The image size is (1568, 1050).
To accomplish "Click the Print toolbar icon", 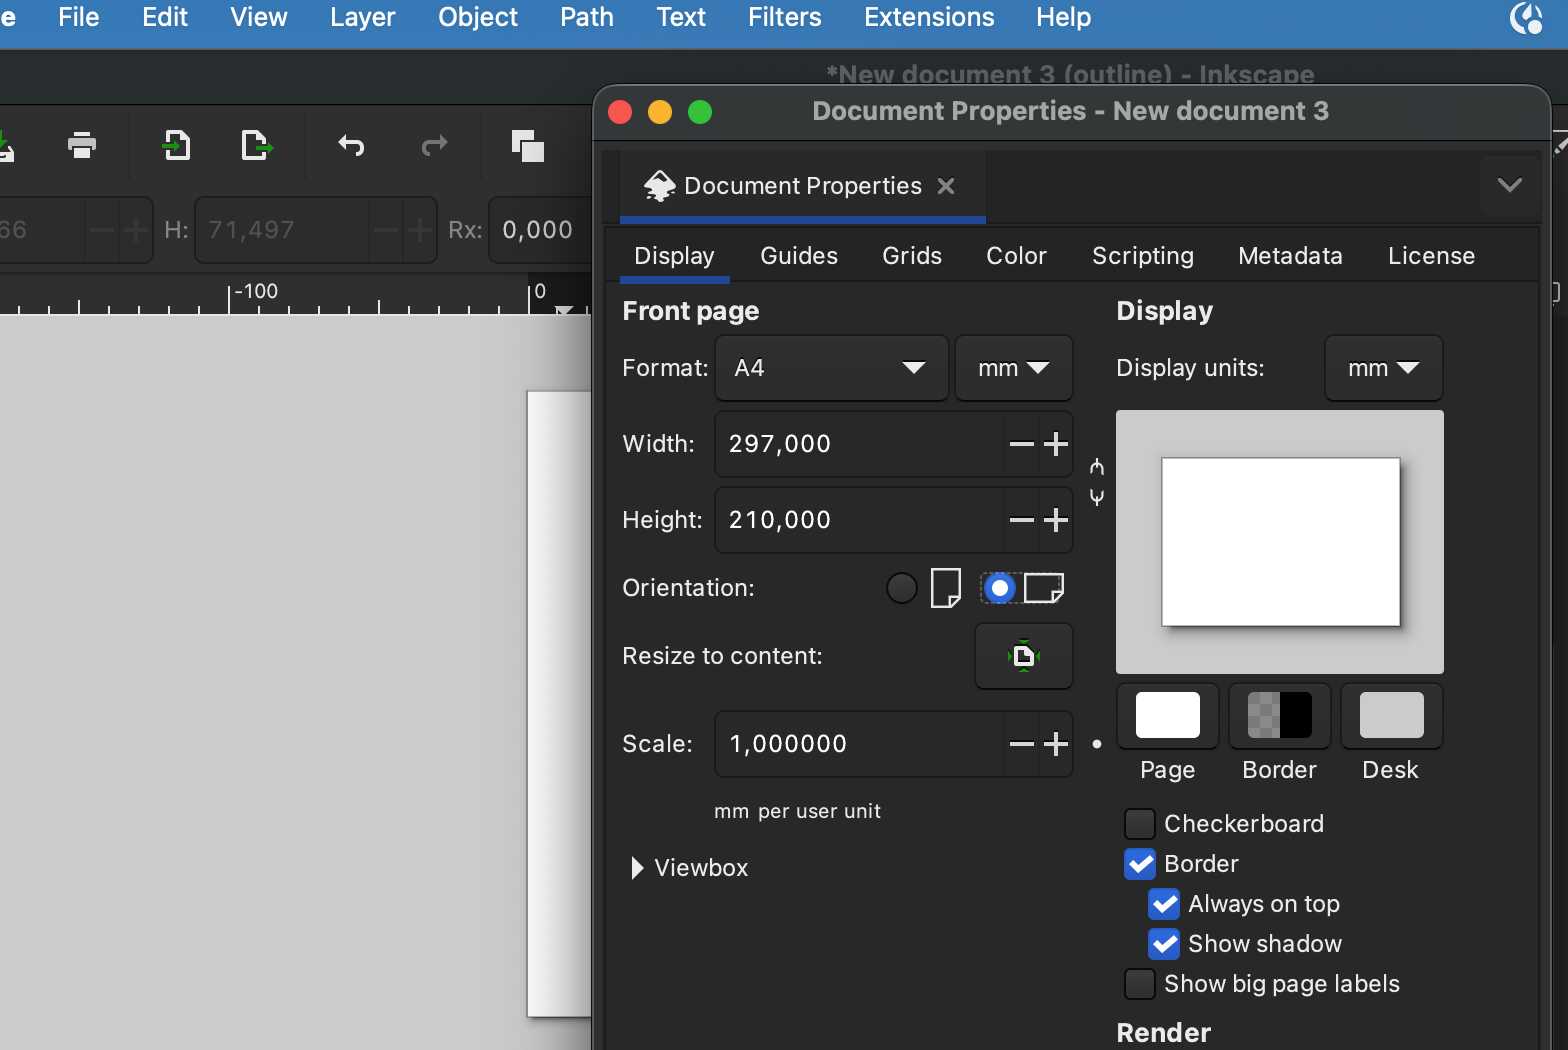I will [x=82, y=146].
